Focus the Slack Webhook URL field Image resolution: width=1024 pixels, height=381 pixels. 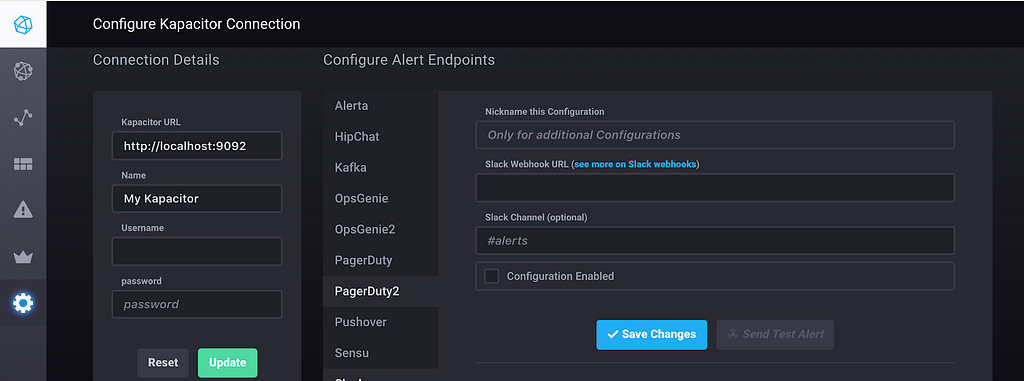(x=715, y=188)
